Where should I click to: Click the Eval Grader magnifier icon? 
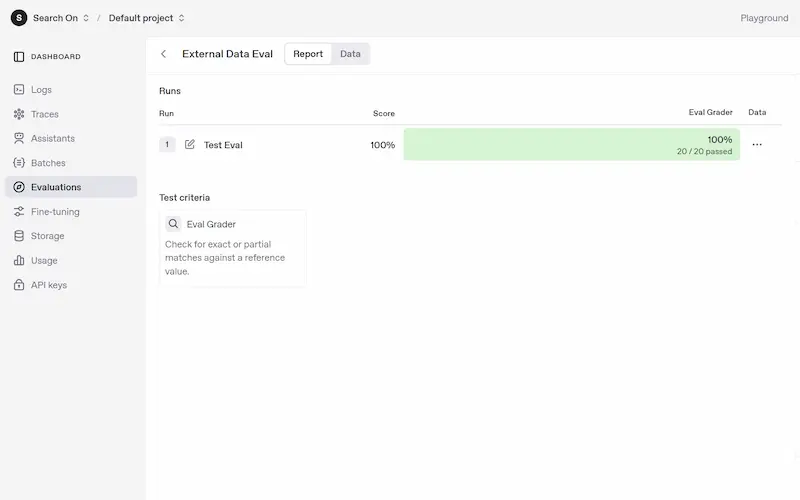pos(173,224)
